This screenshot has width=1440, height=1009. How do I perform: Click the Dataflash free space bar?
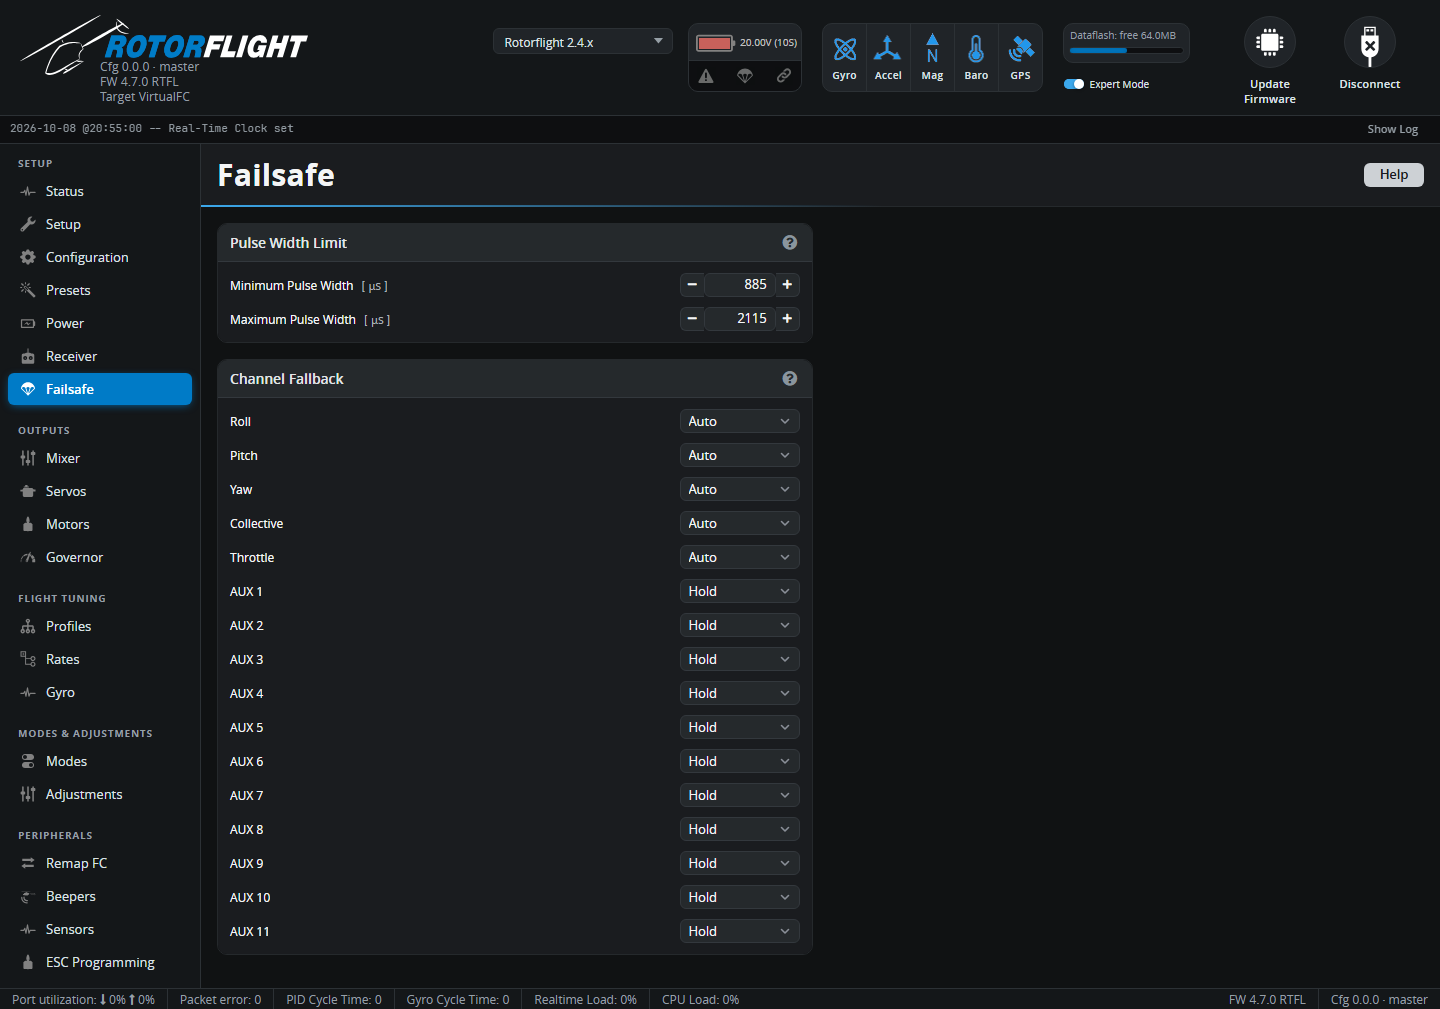[1126, 50]
